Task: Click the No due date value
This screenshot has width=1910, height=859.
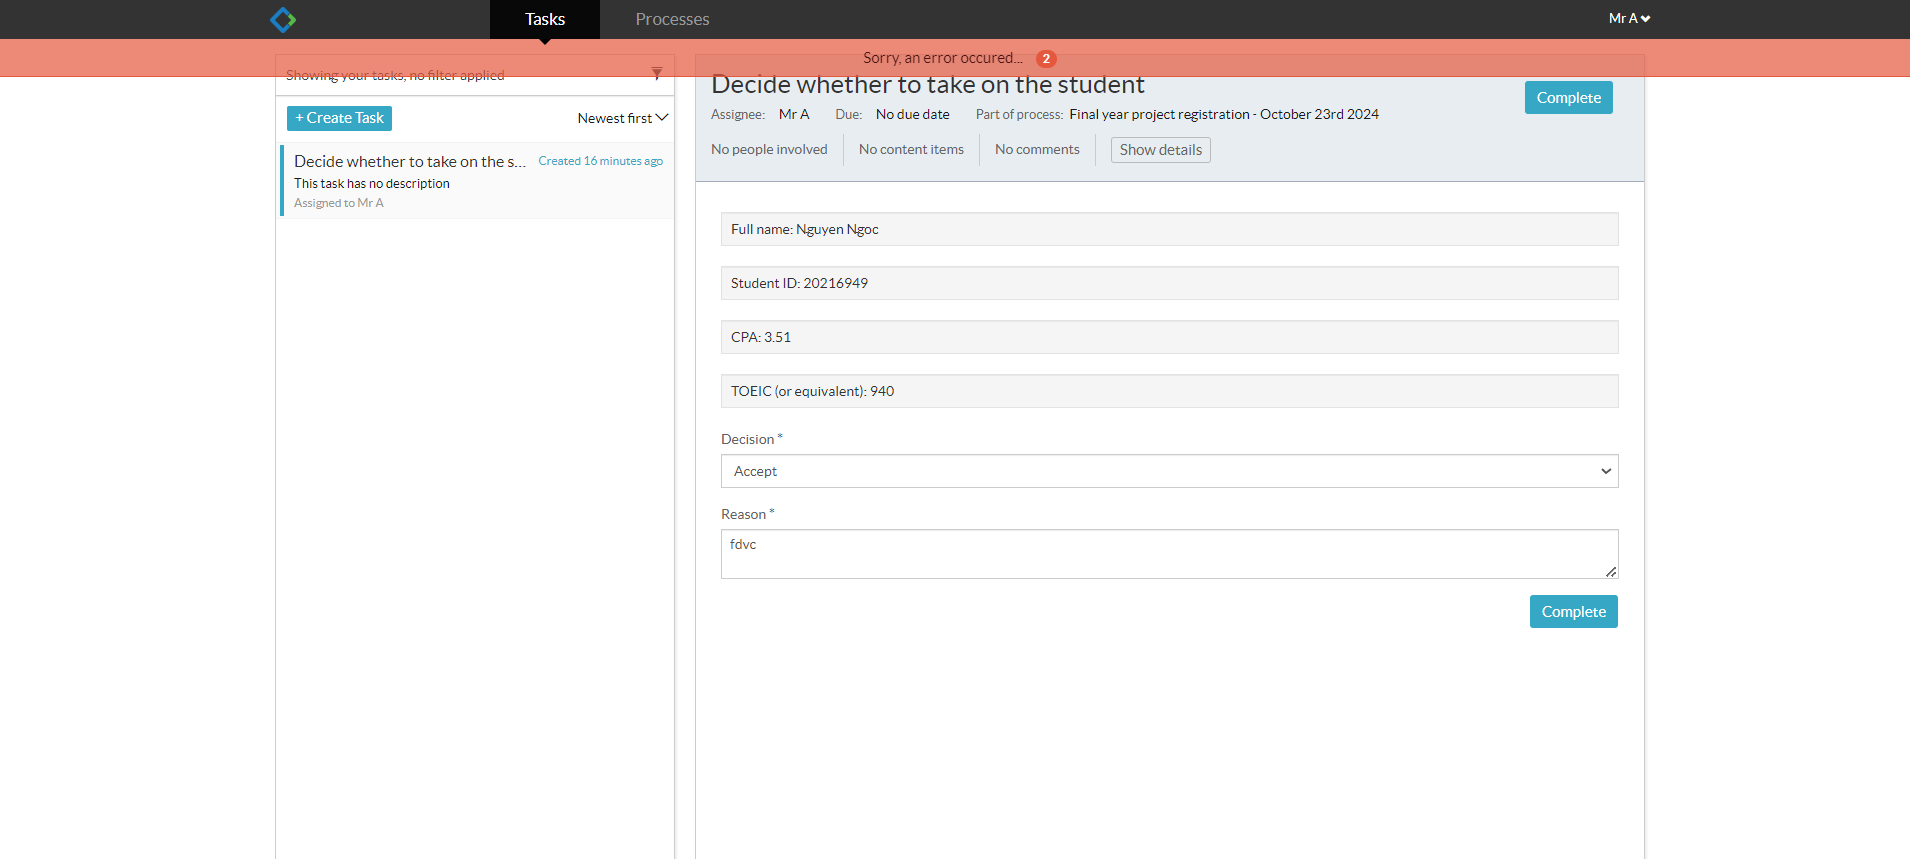Action: coord(913,115)
